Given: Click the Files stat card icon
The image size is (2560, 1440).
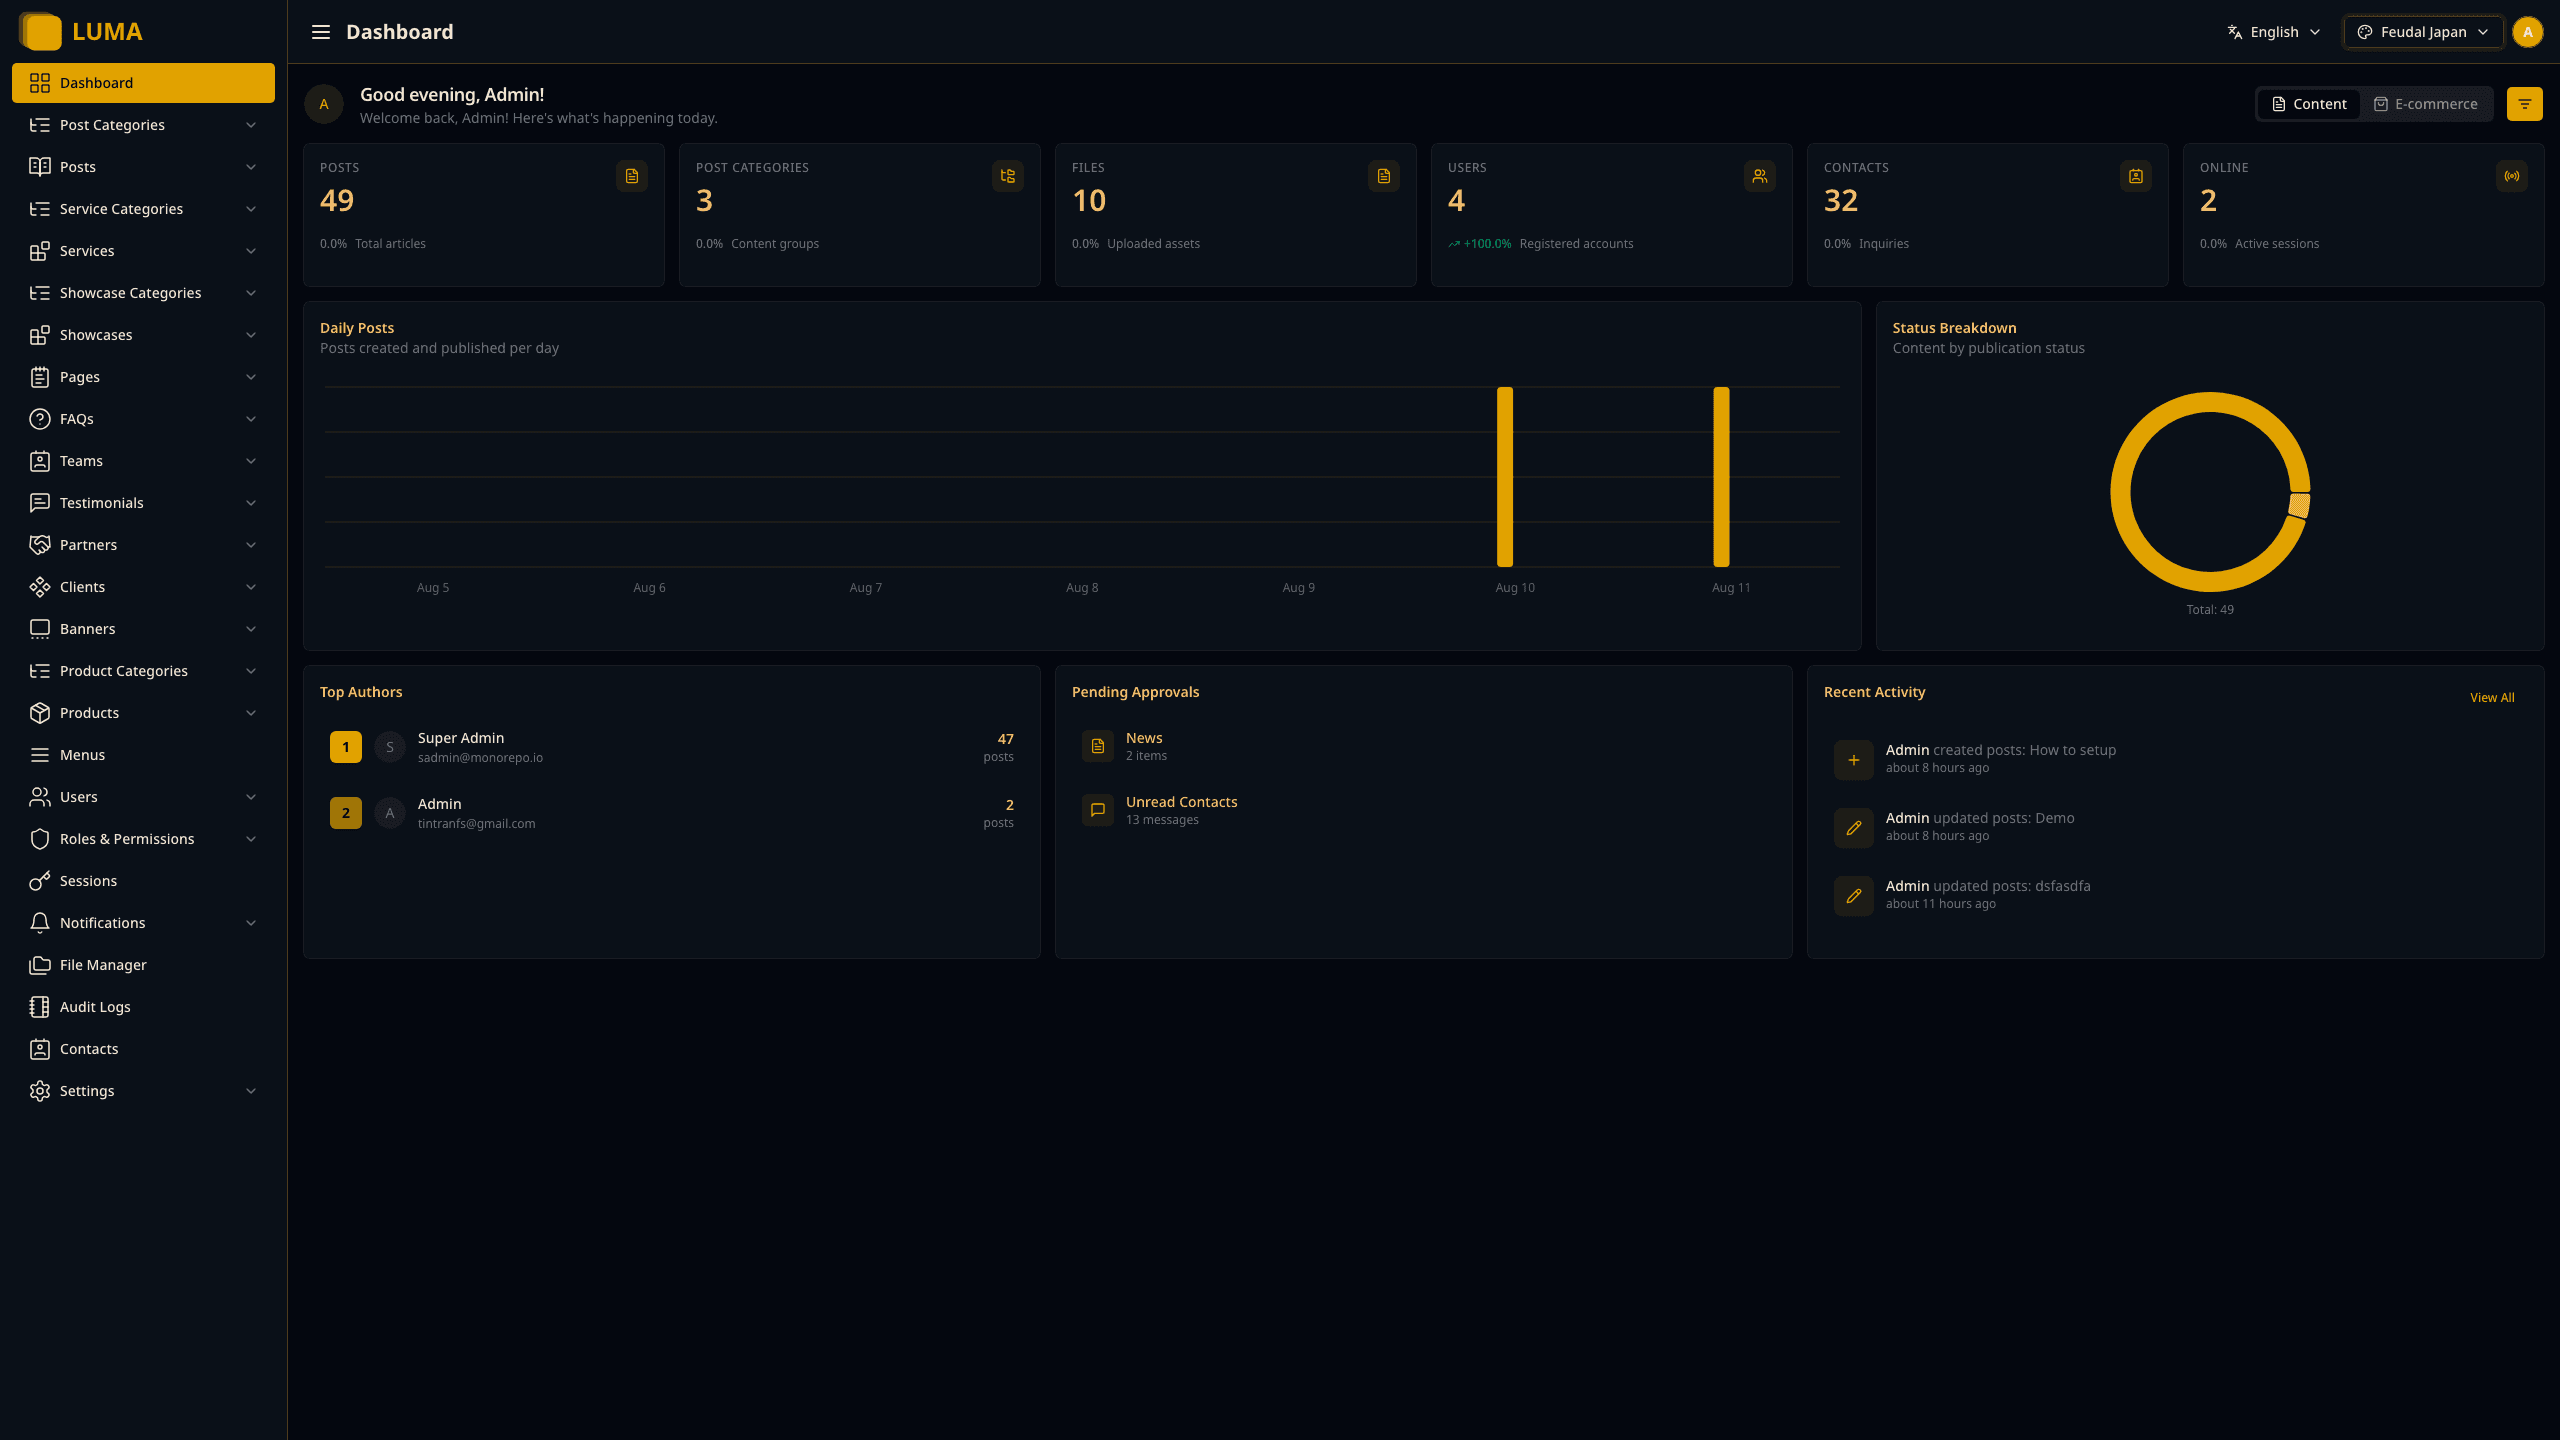Looking at the screenshot, I should pos(1384,176).
